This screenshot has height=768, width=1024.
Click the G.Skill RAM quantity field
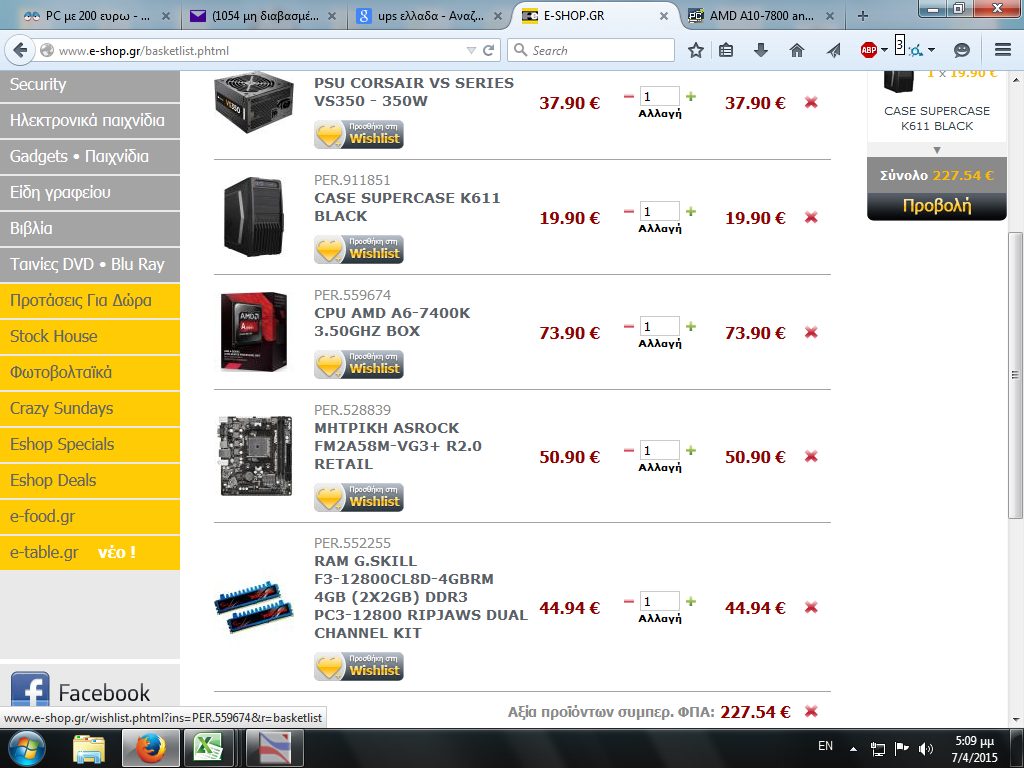tap(660, 601)
